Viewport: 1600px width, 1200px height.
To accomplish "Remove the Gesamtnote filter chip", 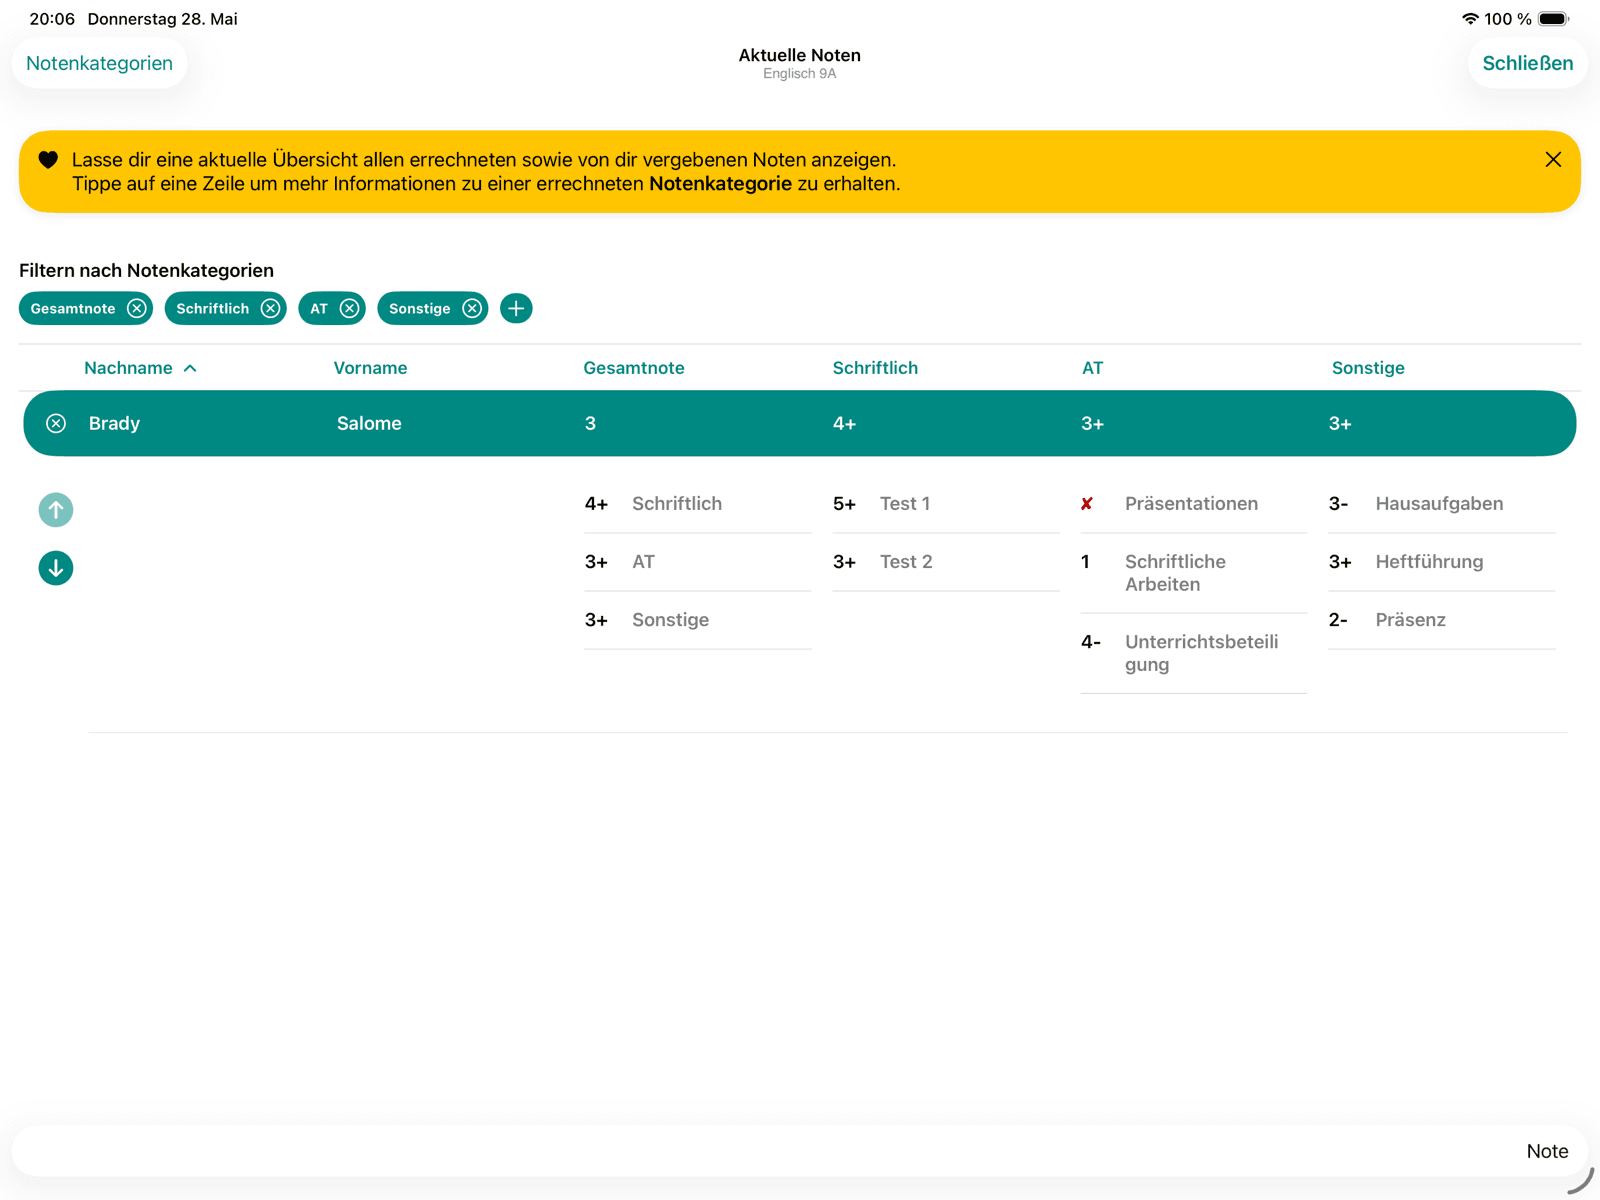I will pyautogui.click(x=137, y=308).
